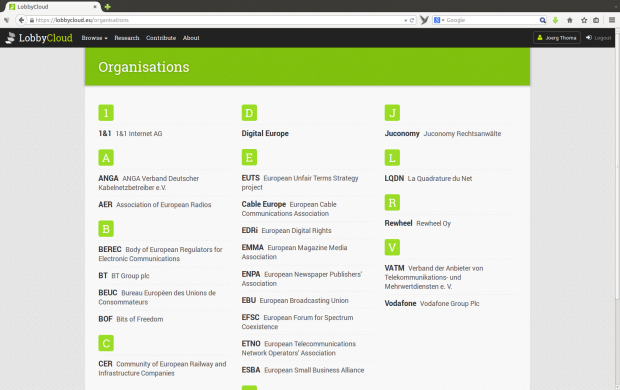
Task: Open the Research menu item
Action: tap(127, 38)
